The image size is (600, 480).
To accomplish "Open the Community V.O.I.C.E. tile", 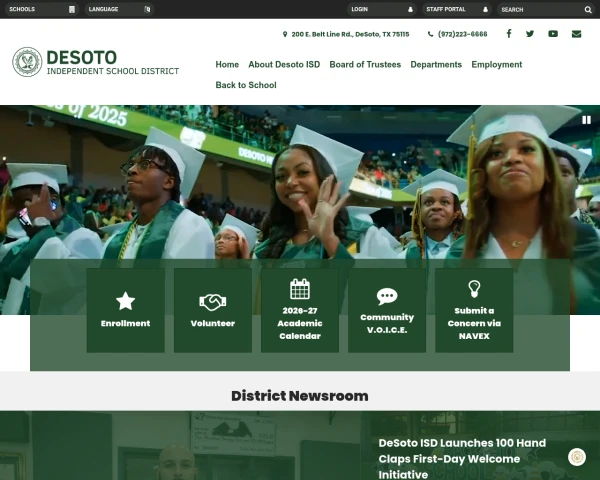I will click(x=387, y=310).
